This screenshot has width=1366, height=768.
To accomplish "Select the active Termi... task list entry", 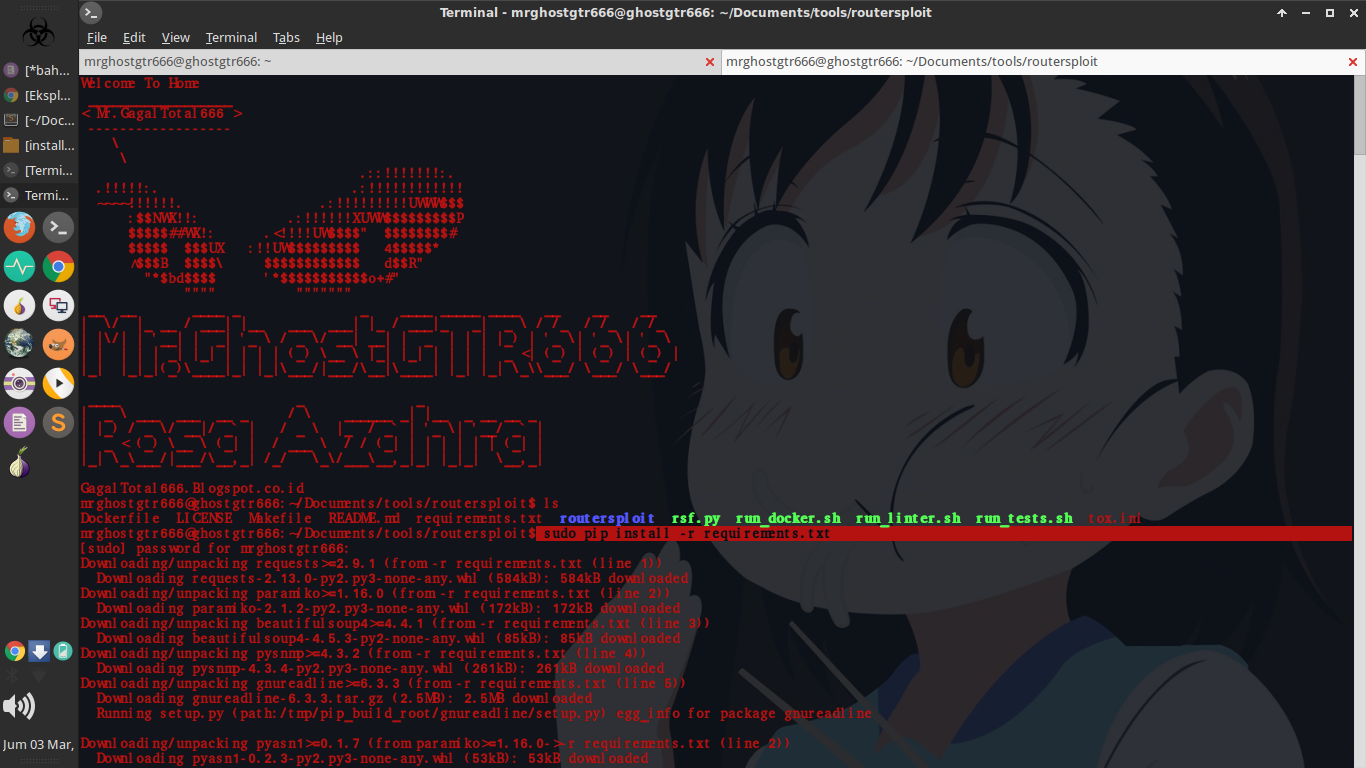I will (39, 195).
